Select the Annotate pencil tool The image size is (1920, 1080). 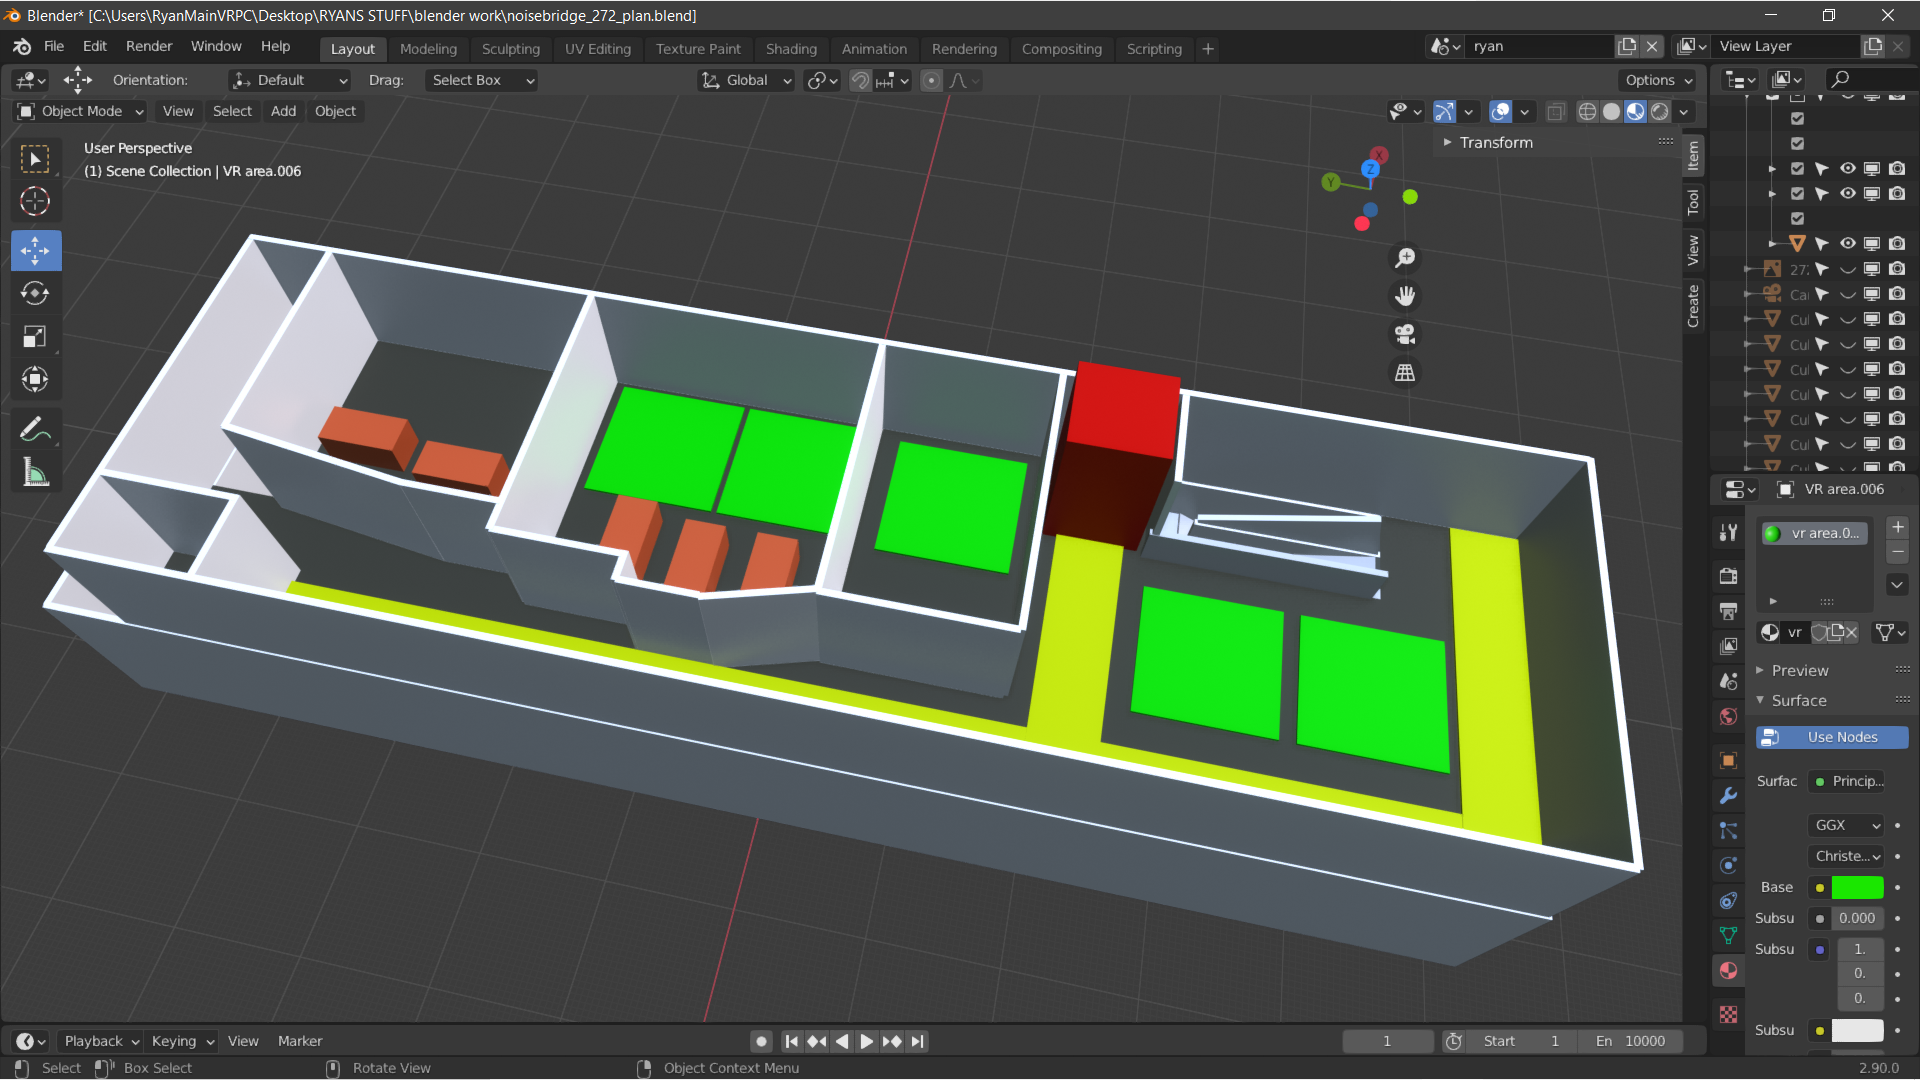click(35, 430)
